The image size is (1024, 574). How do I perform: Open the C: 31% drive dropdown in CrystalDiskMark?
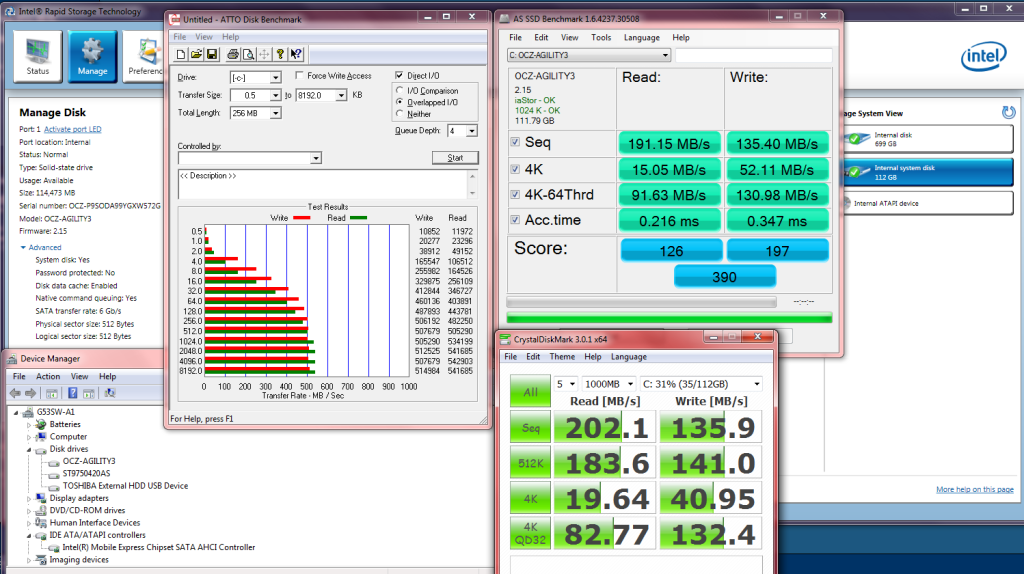tap(701, 384)
